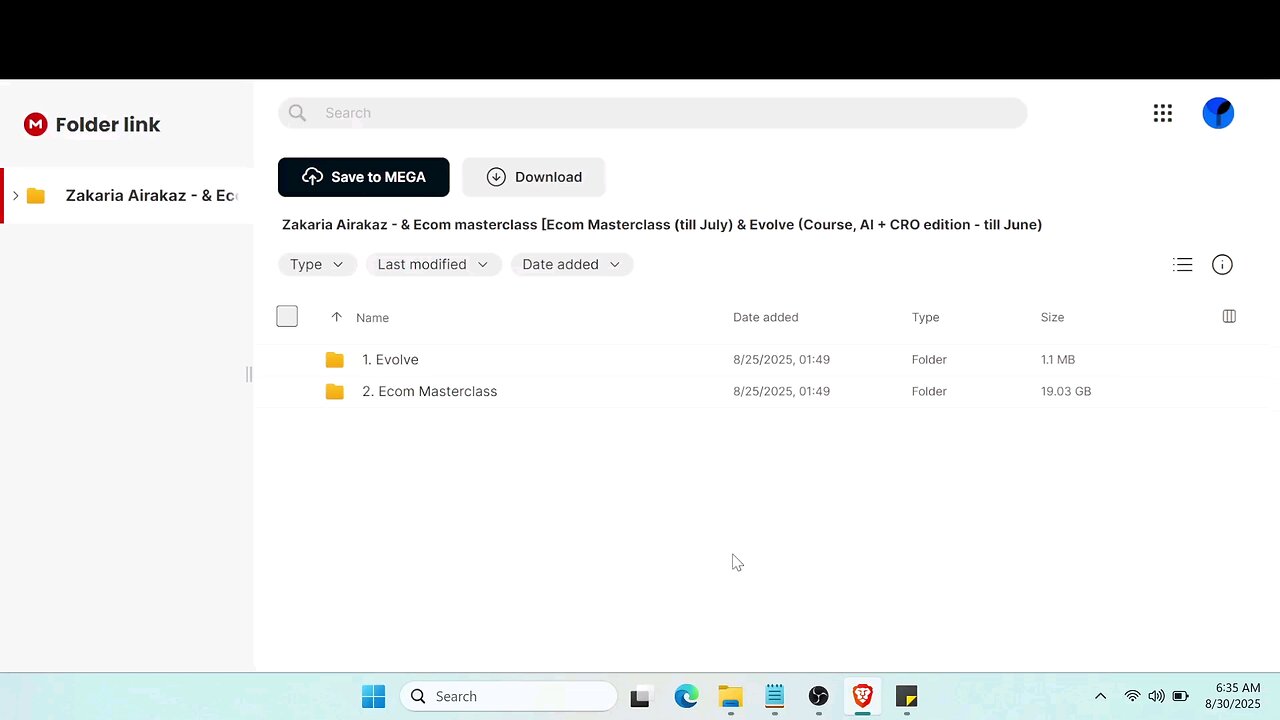
Task: Open Brave browser from the taskbar
Action: click(863, 696)
